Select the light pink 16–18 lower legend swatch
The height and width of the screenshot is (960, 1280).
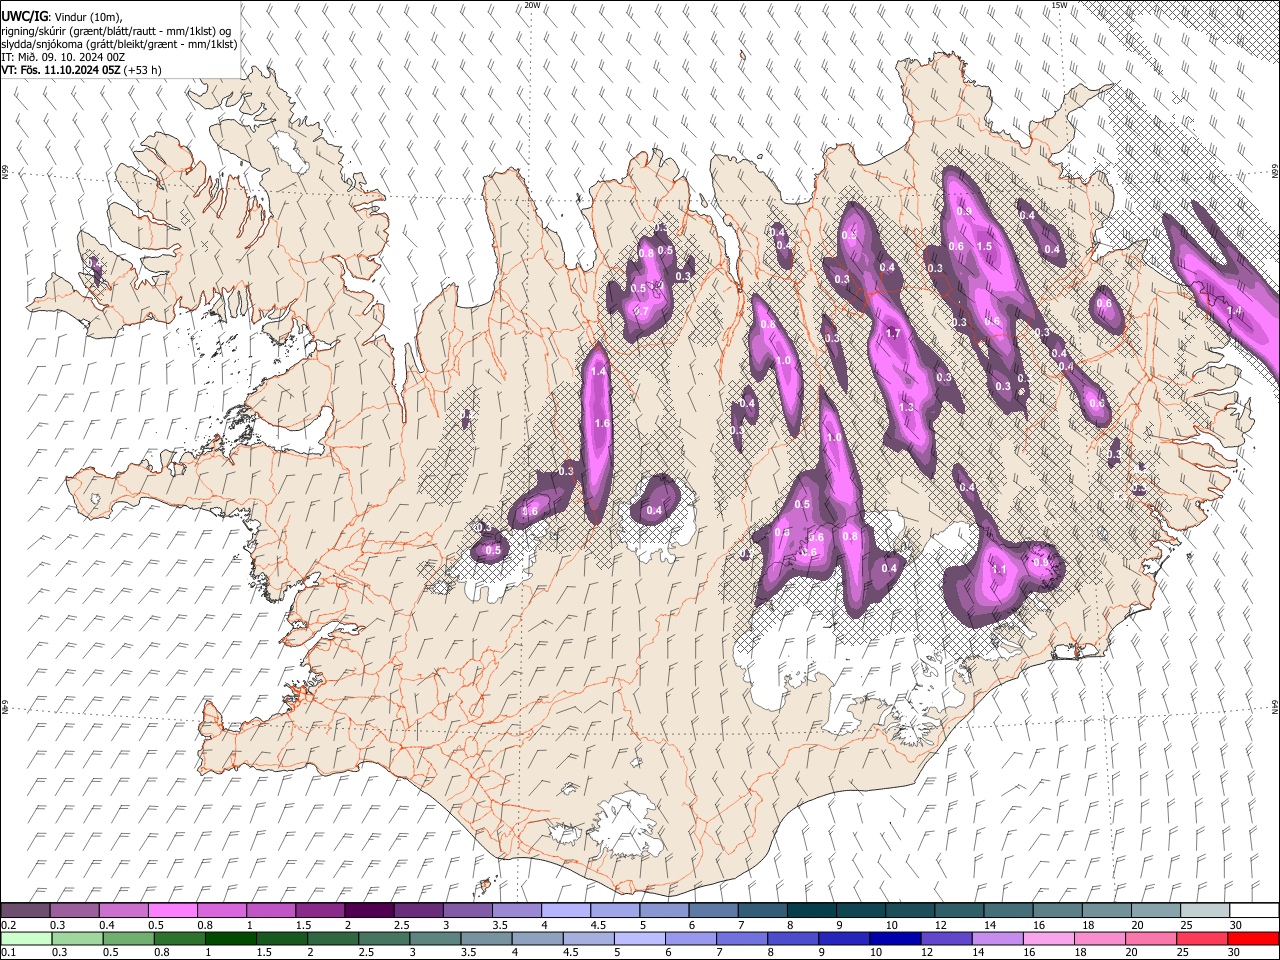1048,939
